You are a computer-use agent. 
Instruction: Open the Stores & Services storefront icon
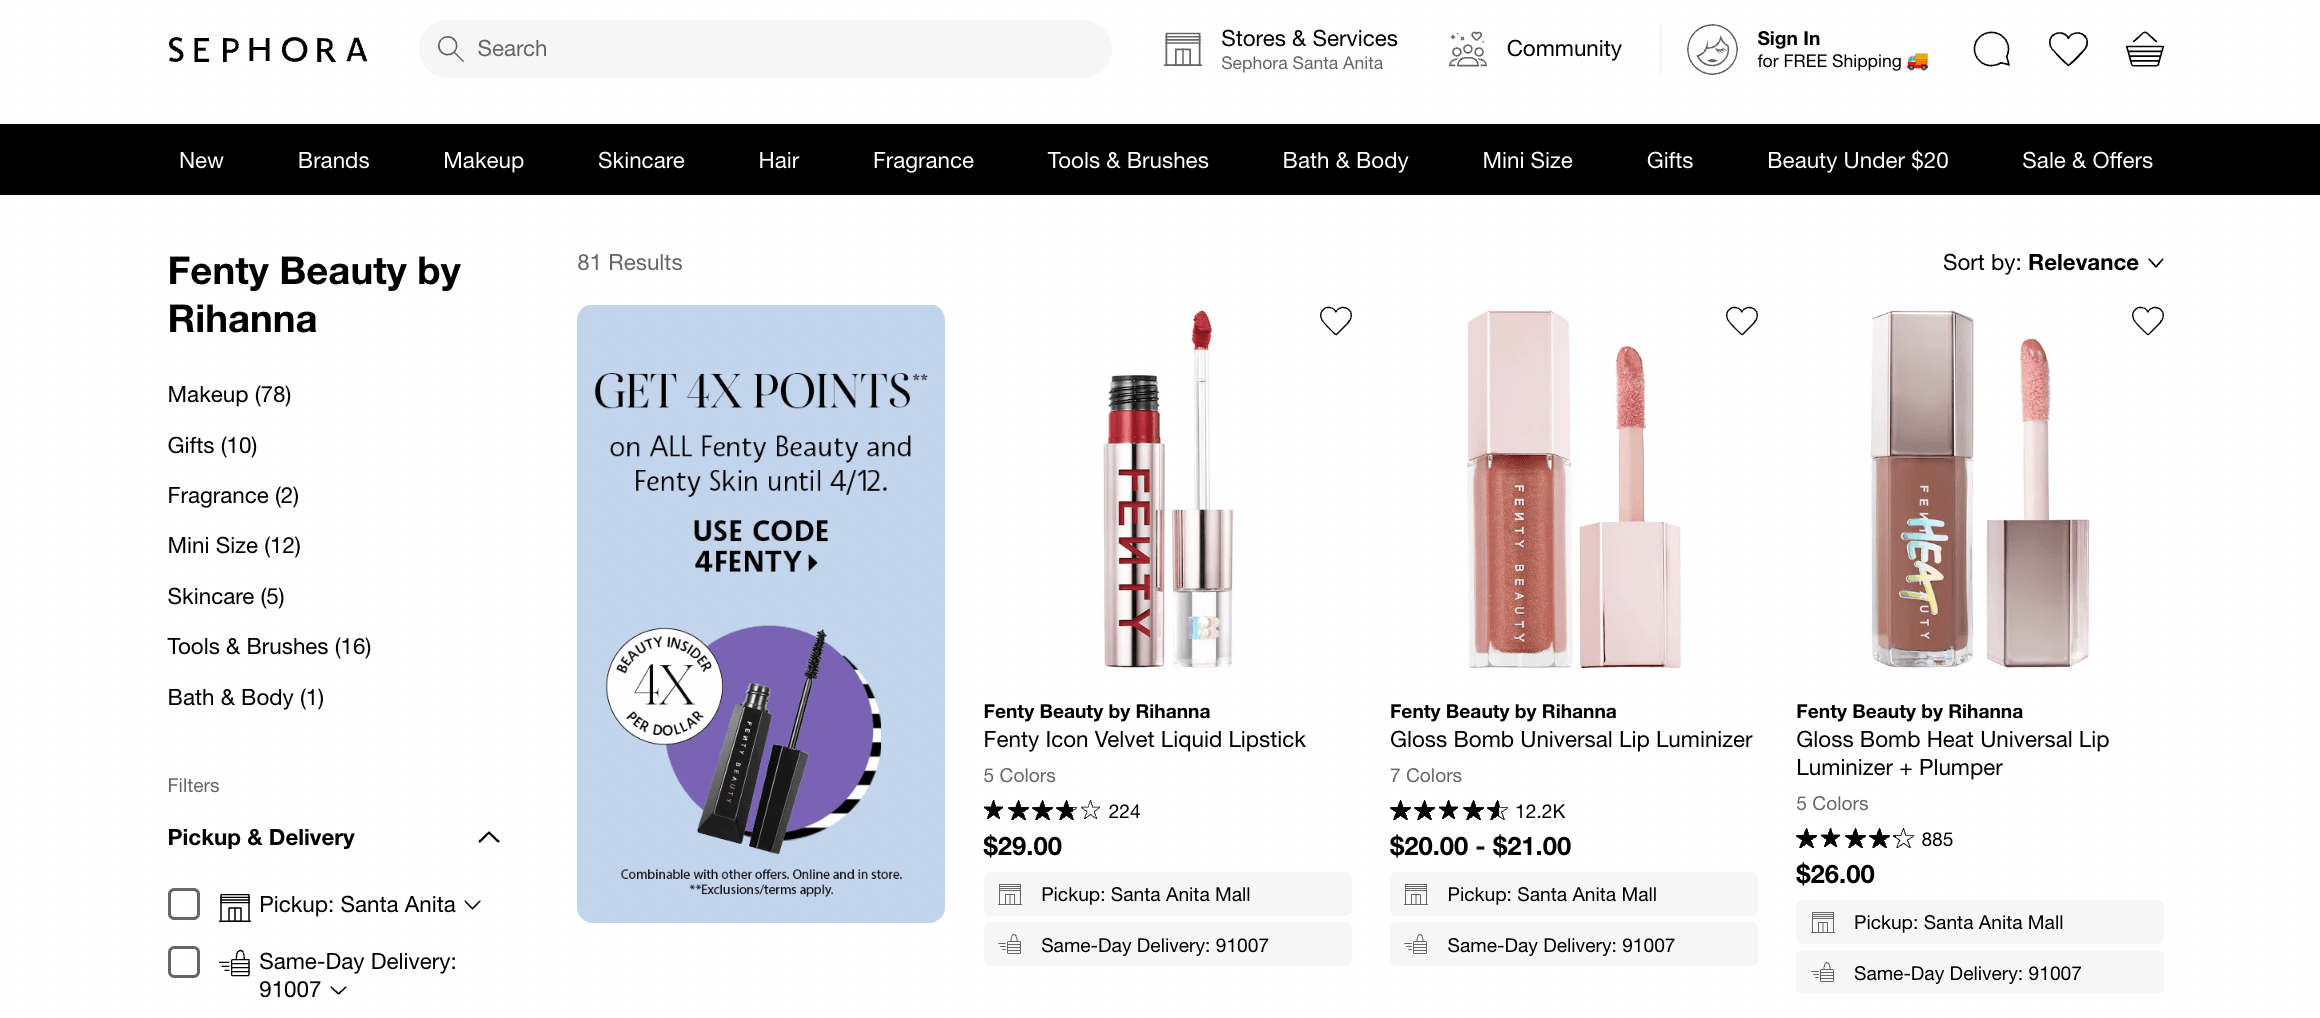click(x=1183, y=47)
